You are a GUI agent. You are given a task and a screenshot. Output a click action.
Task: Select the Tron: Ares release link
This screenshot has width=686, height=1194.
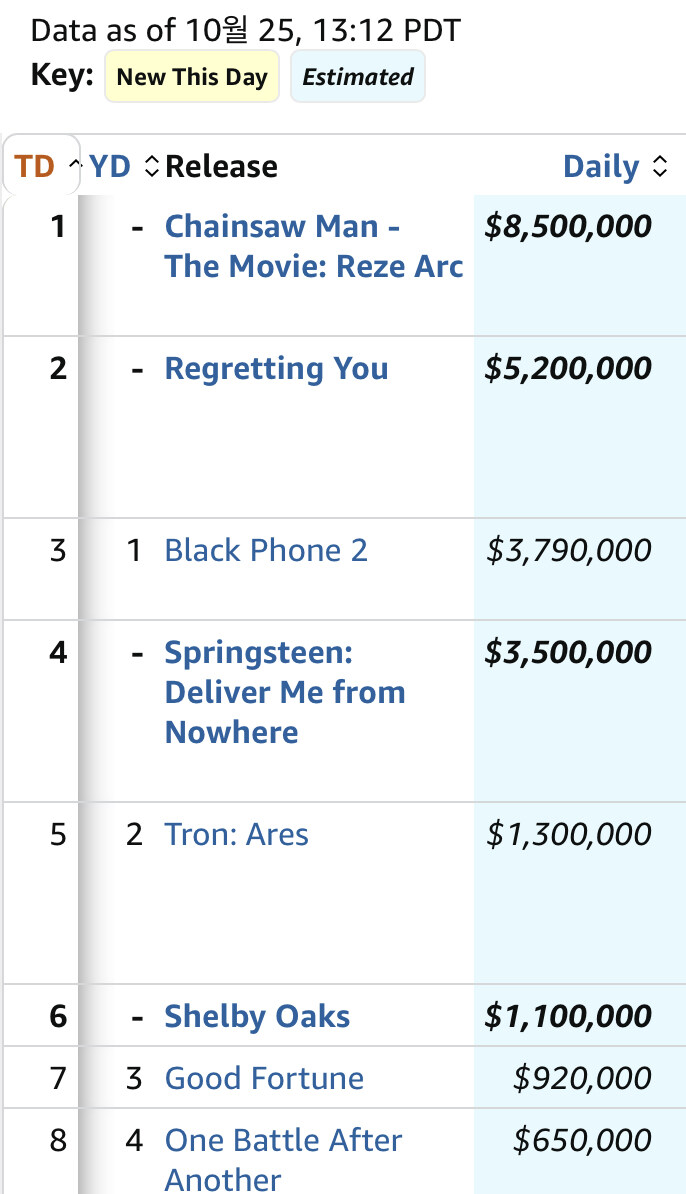[x=236, y=834]
